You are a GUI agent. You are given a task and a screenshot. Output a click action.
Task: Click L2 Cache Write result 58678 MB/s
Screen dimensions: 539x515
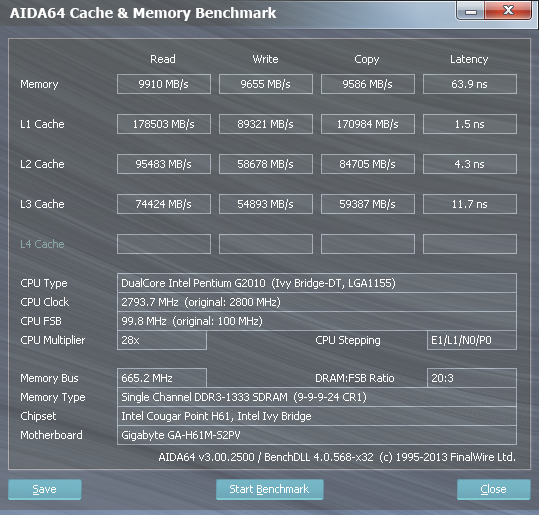tap(266, 164)
